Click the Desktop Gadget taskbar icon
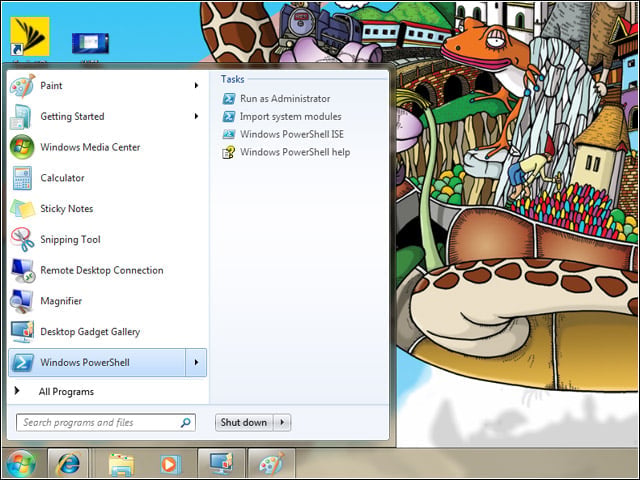Image resolution: width=640 pixels, height=480 pixels. pos(221,464)
